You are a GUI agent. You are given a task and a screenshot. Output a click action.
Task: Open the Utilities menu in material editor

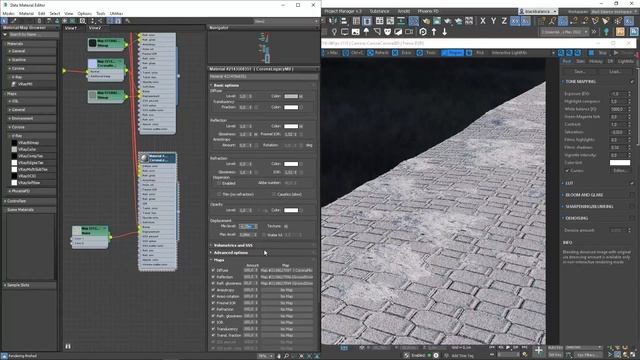[x=116, y=13]
